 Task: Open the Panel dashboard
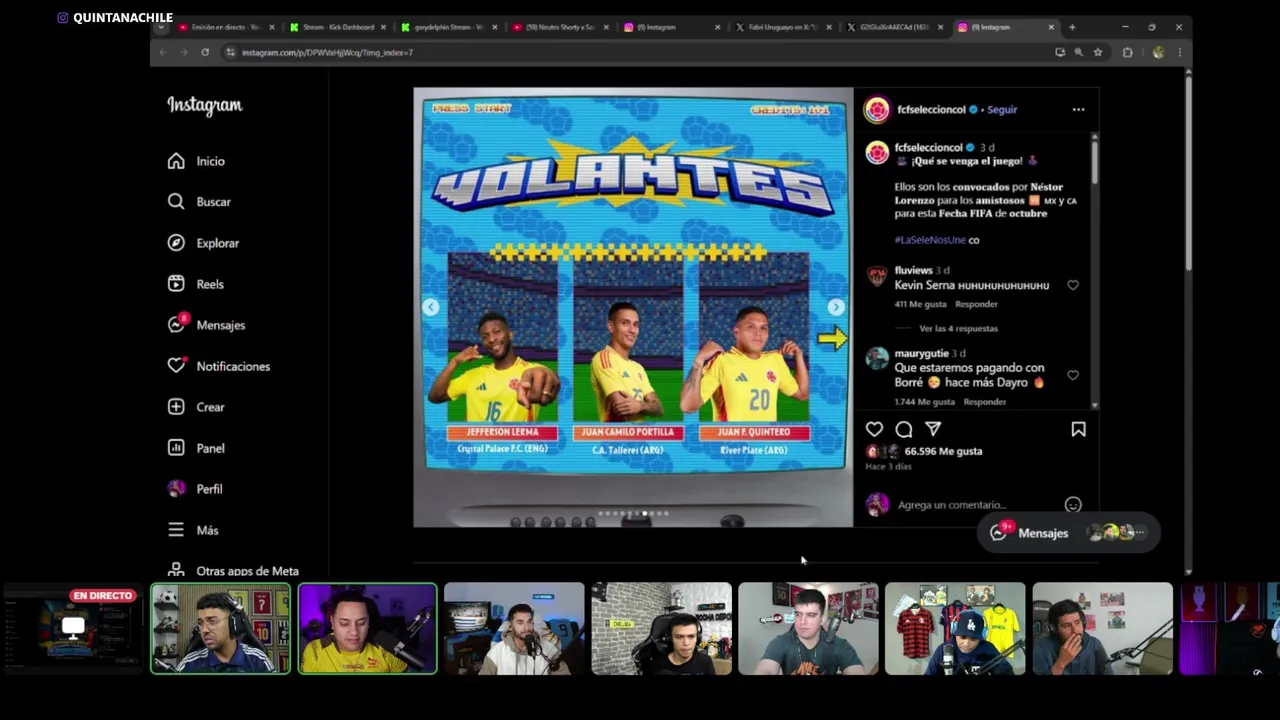[196, 448]
